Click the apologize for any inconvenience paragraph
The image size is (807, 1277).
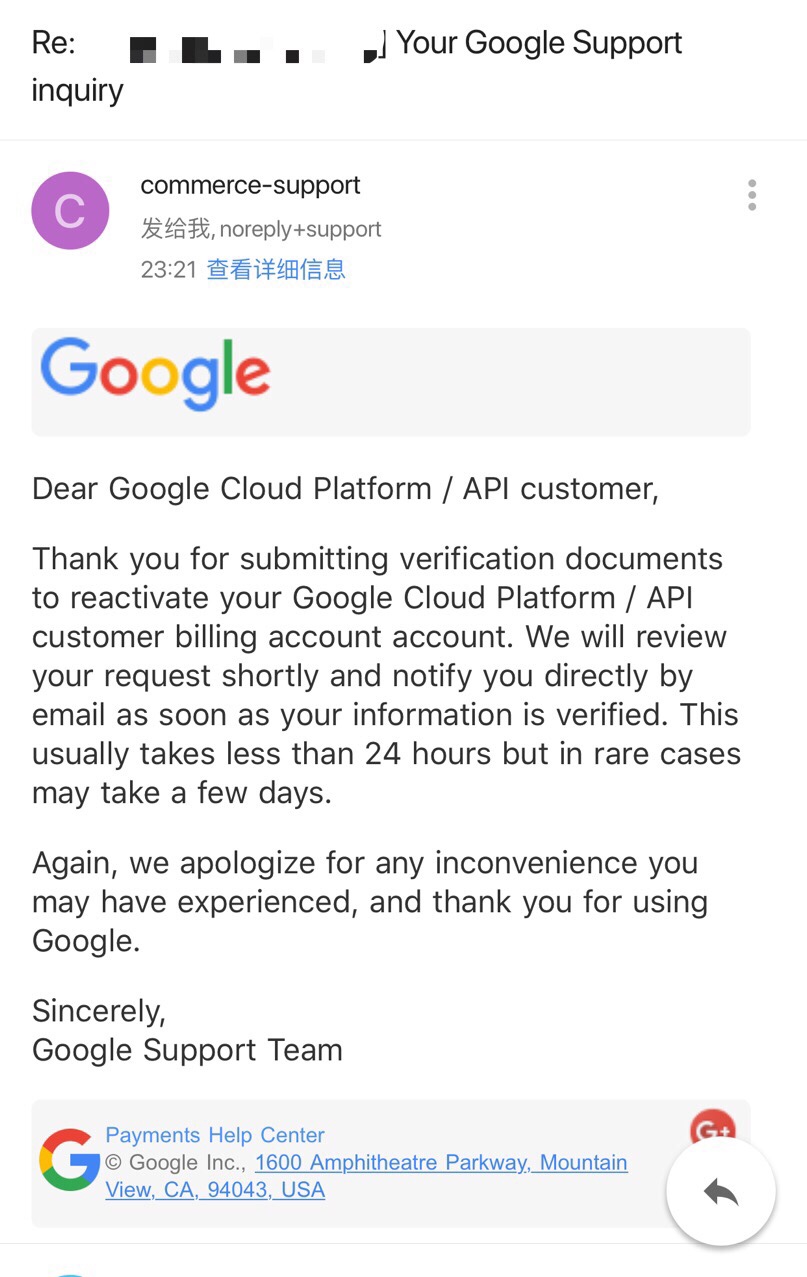pyautogui.click(x=370, y=901)
